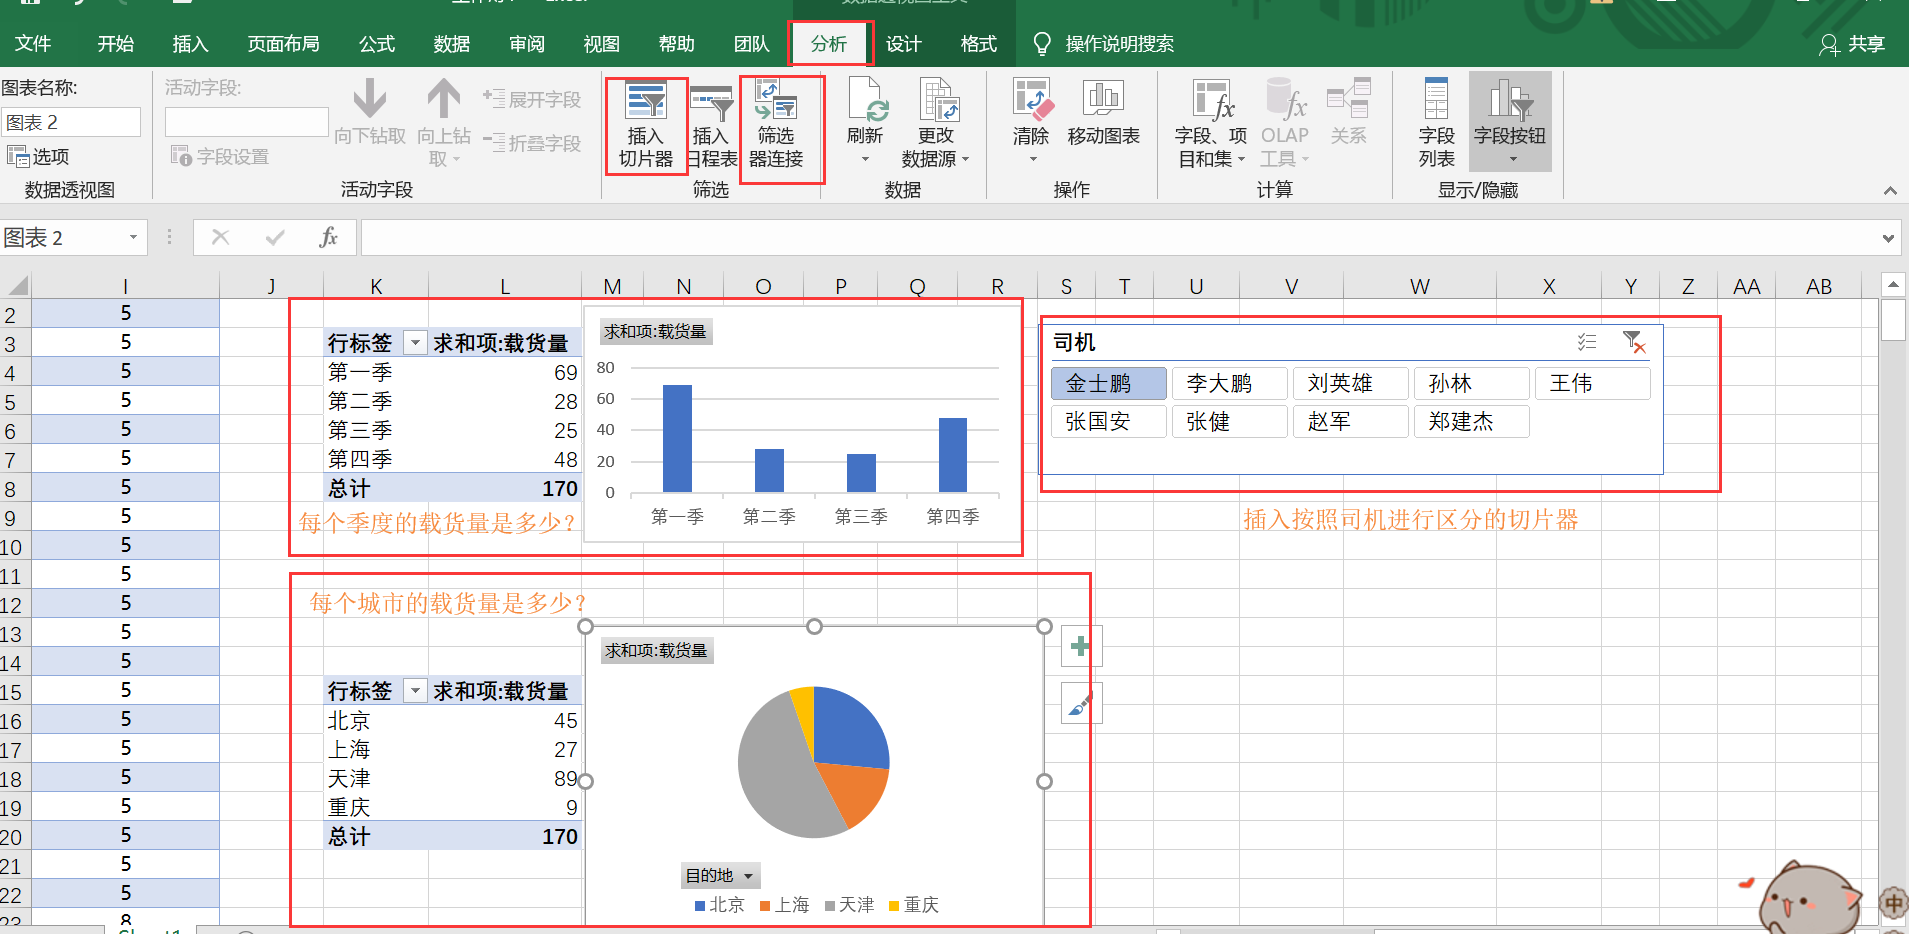Switch to the 设计 ribbon tab
1909x934 pixels.
(x=903, y=43)
